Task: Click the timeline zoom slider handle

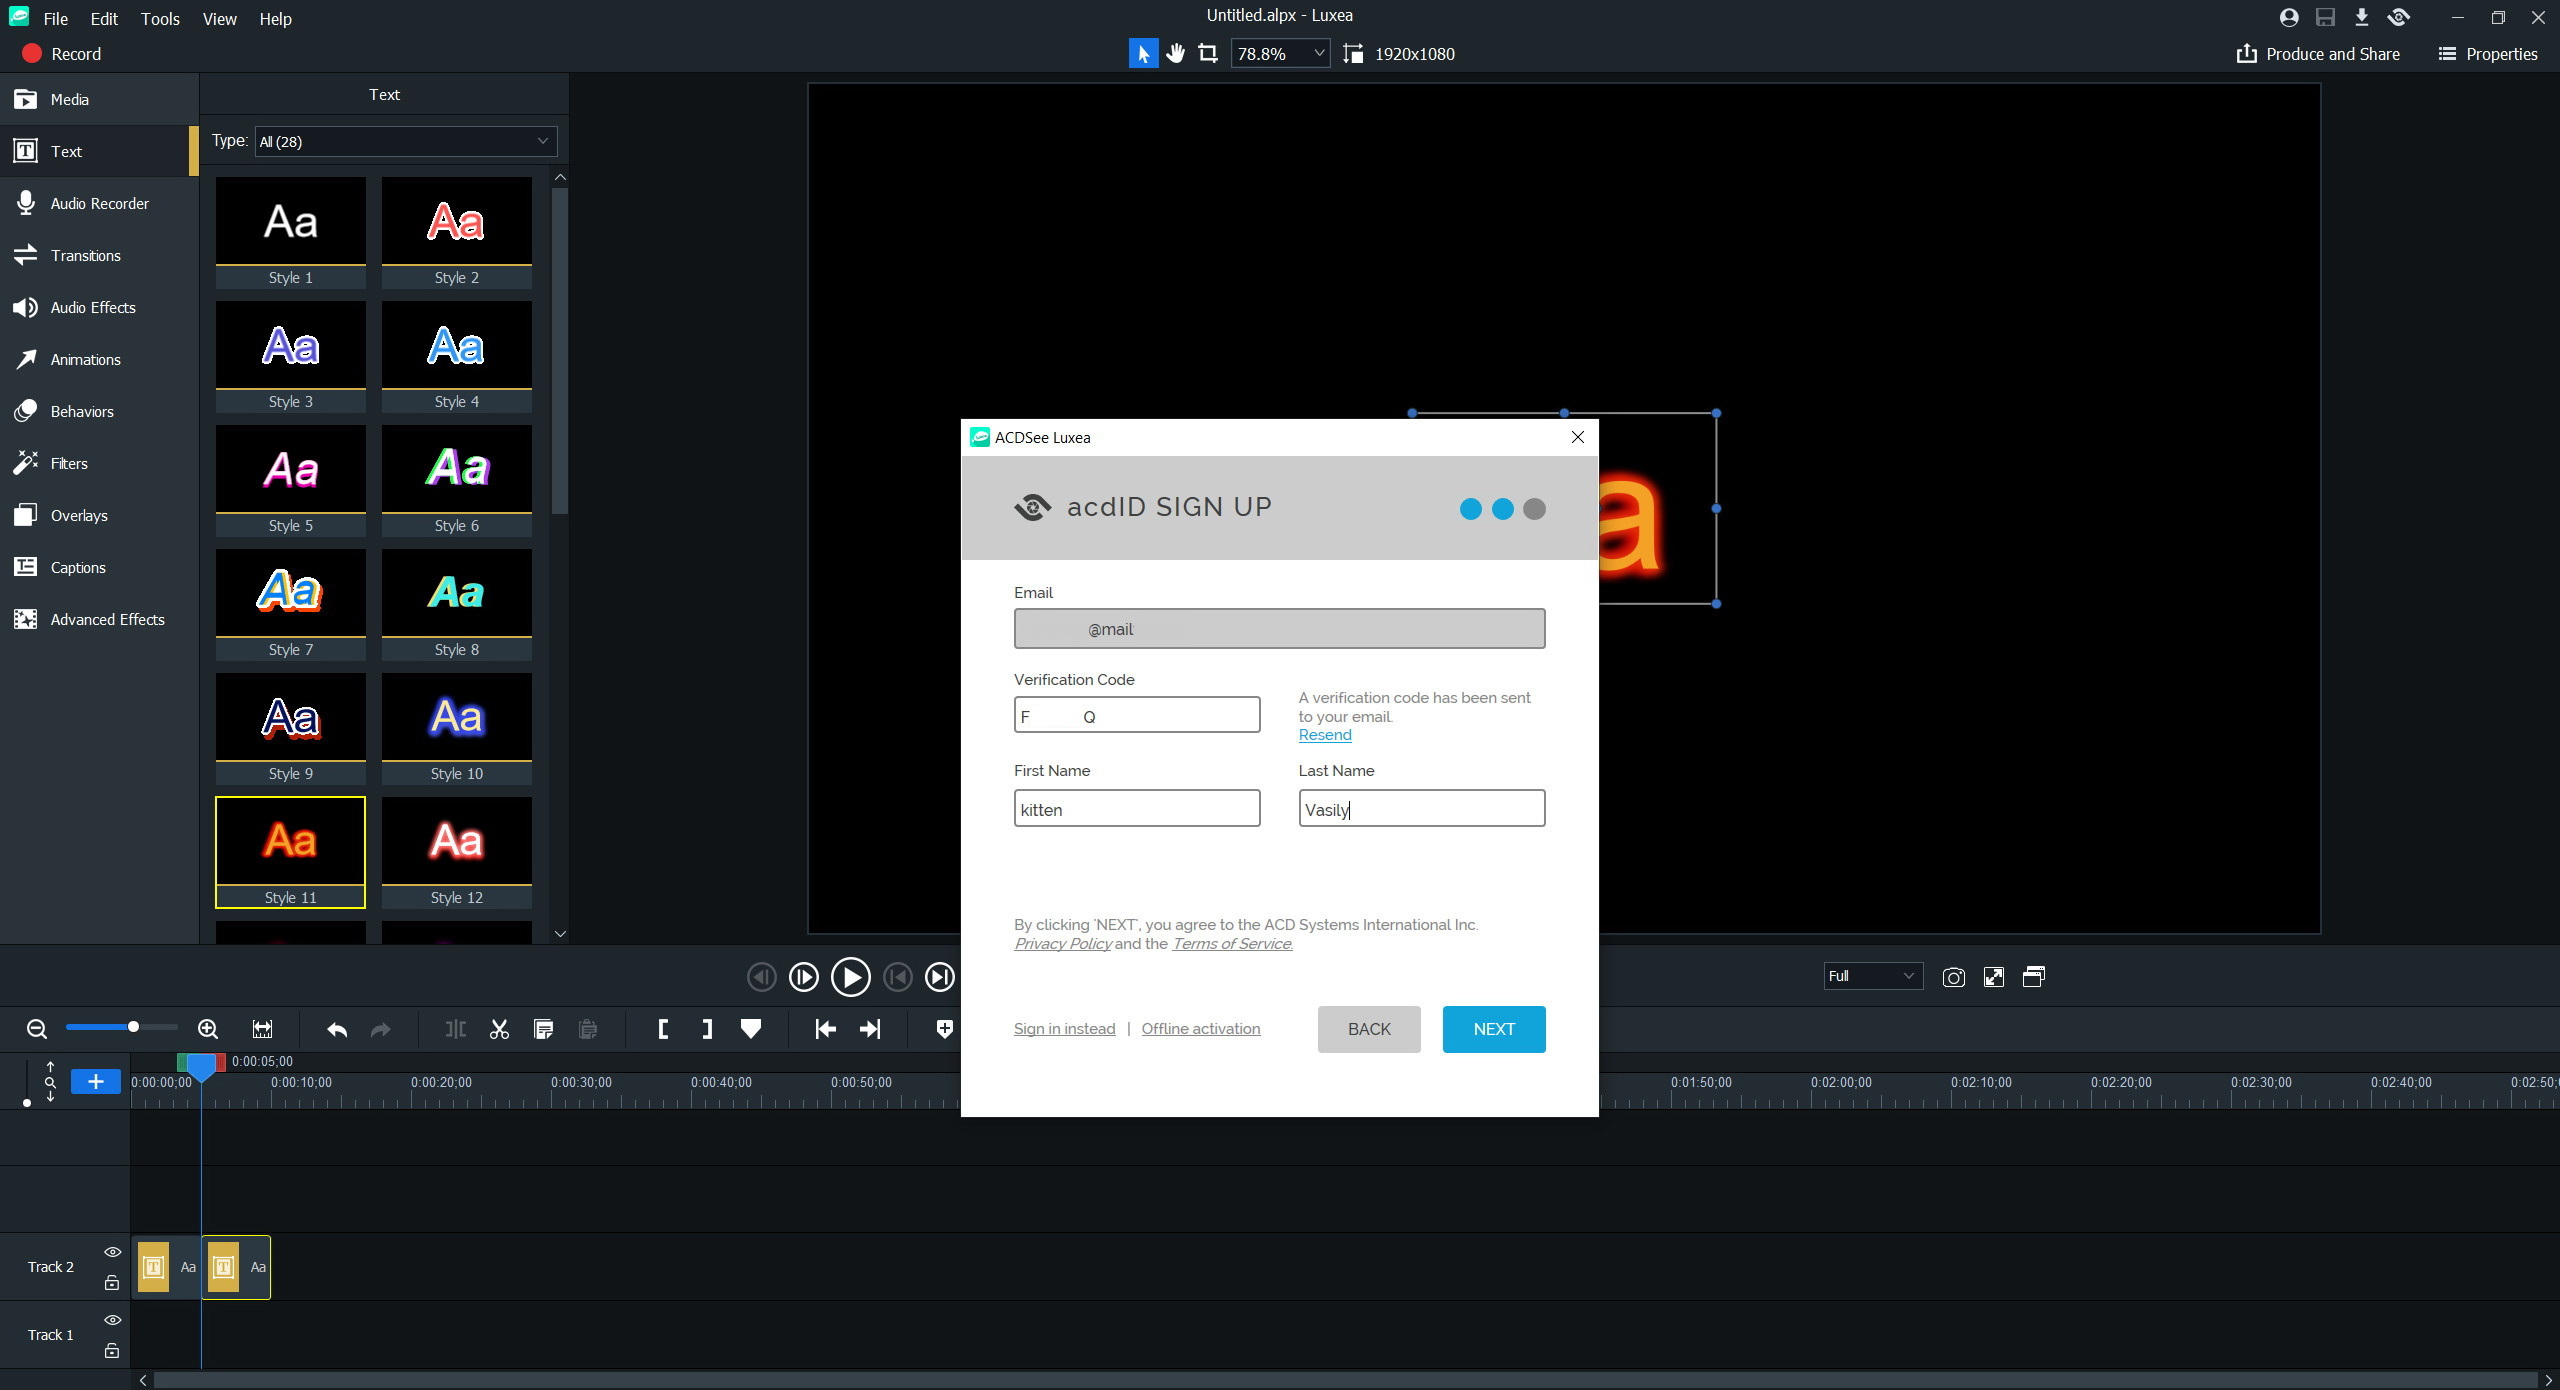Action: (x=133, y=1027)
